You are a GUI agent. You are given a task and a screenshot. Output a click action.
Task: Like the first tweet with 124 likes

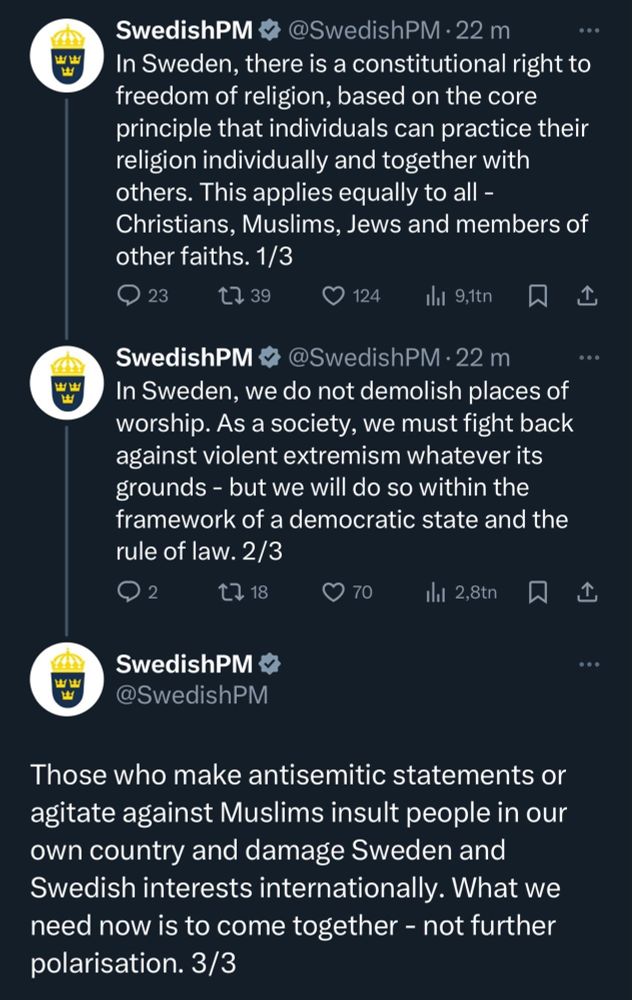pos(351,296)
